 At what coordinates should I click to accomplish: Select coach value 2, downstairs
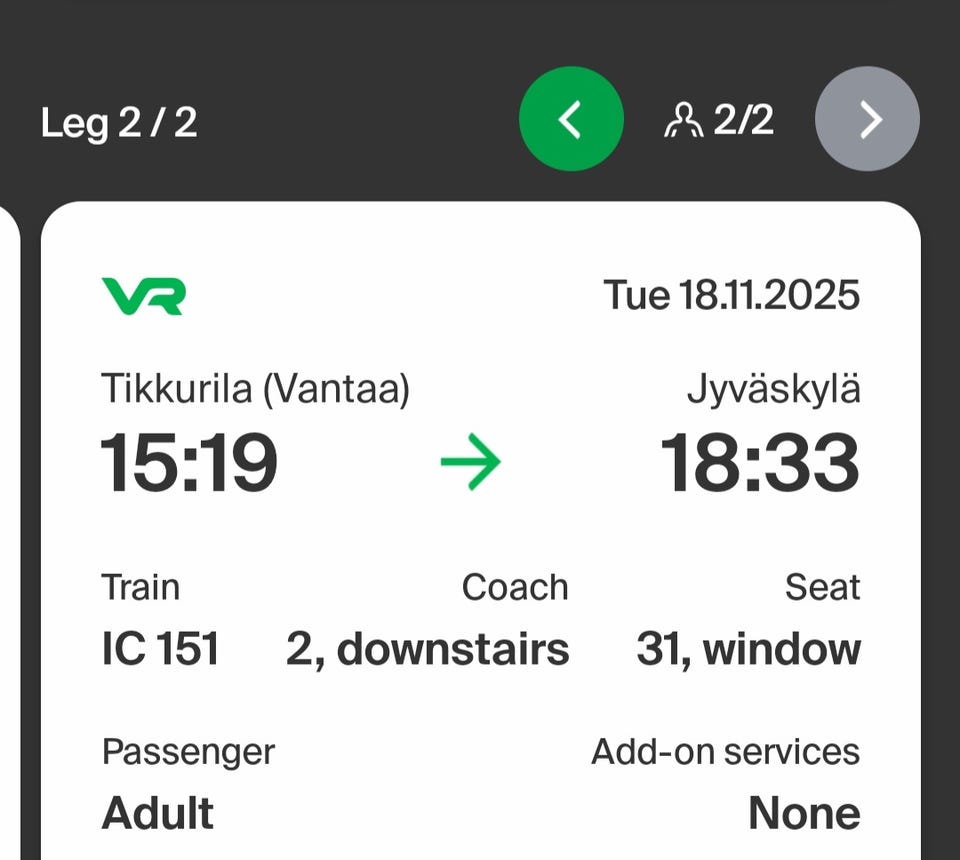(x=427, y=649)
